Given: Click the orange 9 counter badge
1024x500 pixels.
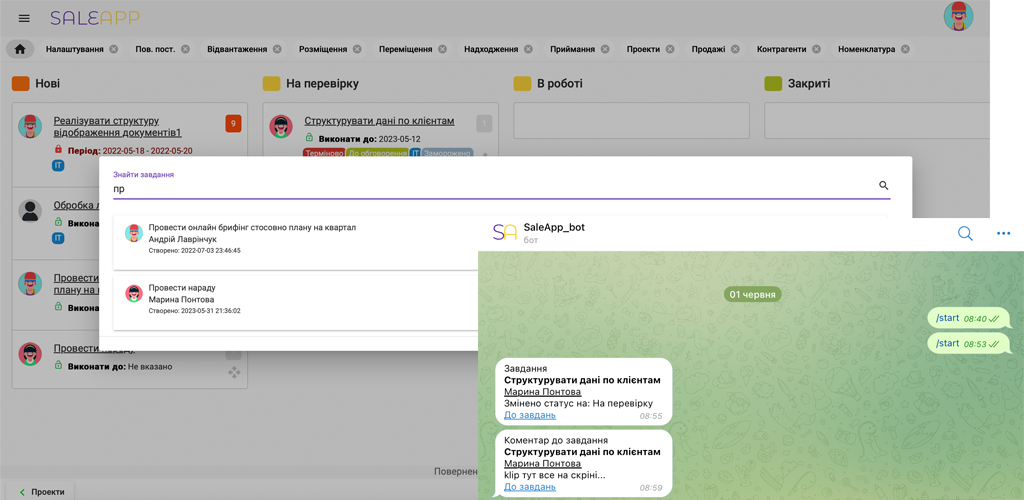Looking at the screenshot, I should [233, 123].
